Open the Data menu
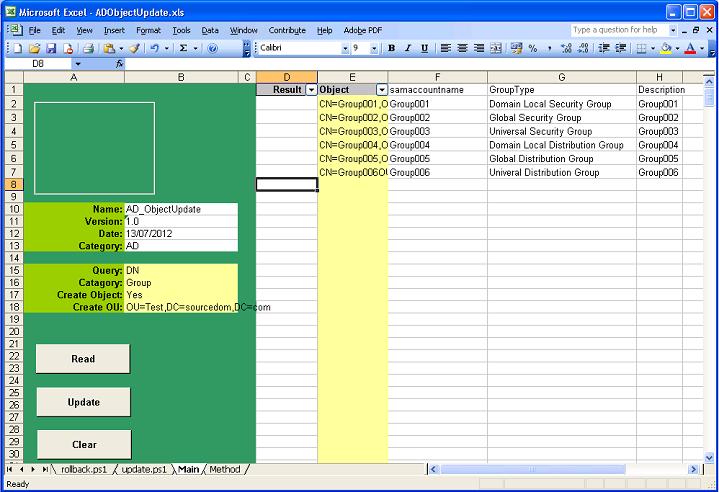This screenshot has height=492, width=719. [x=210, y=30]
